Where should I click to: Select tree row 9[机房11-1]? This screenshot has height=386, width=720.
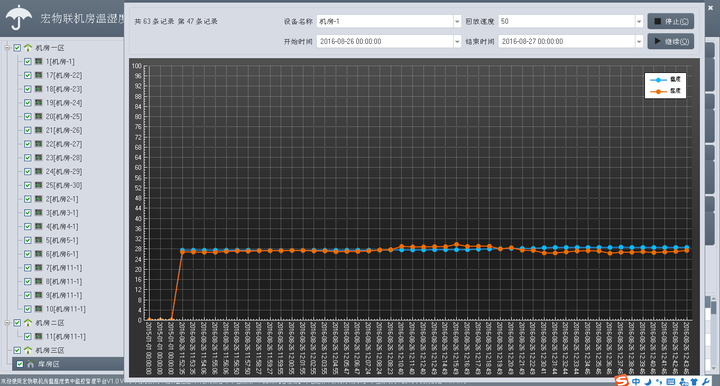pos(64,295)
